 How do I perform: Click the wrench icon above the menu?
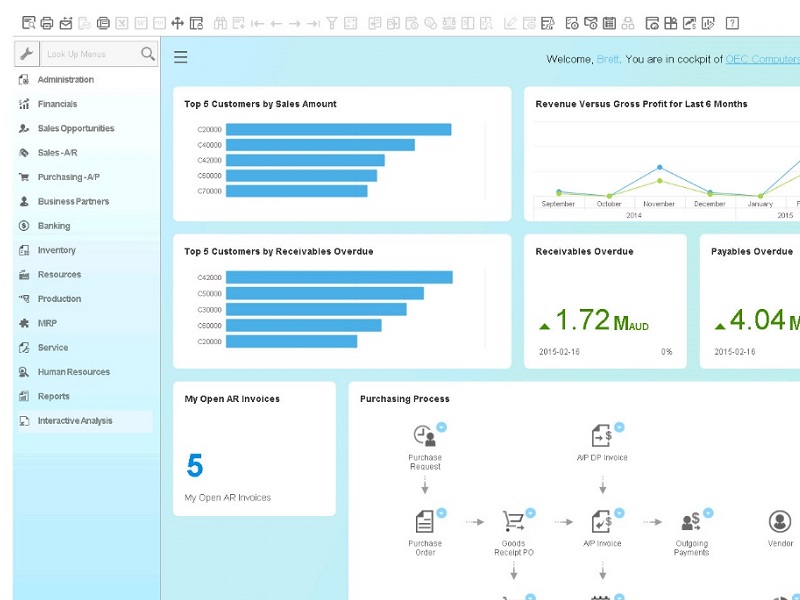27,54
